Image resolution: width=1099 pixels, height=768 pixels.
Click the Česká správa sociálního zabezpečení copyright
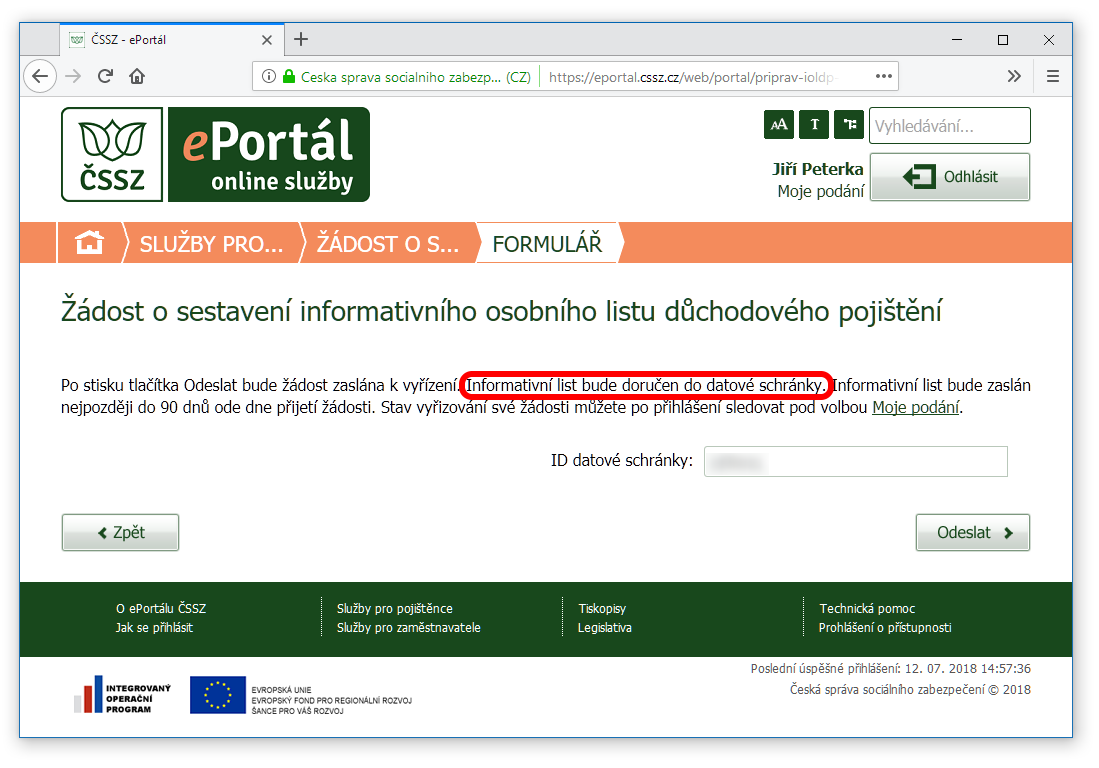click(910, 690)
